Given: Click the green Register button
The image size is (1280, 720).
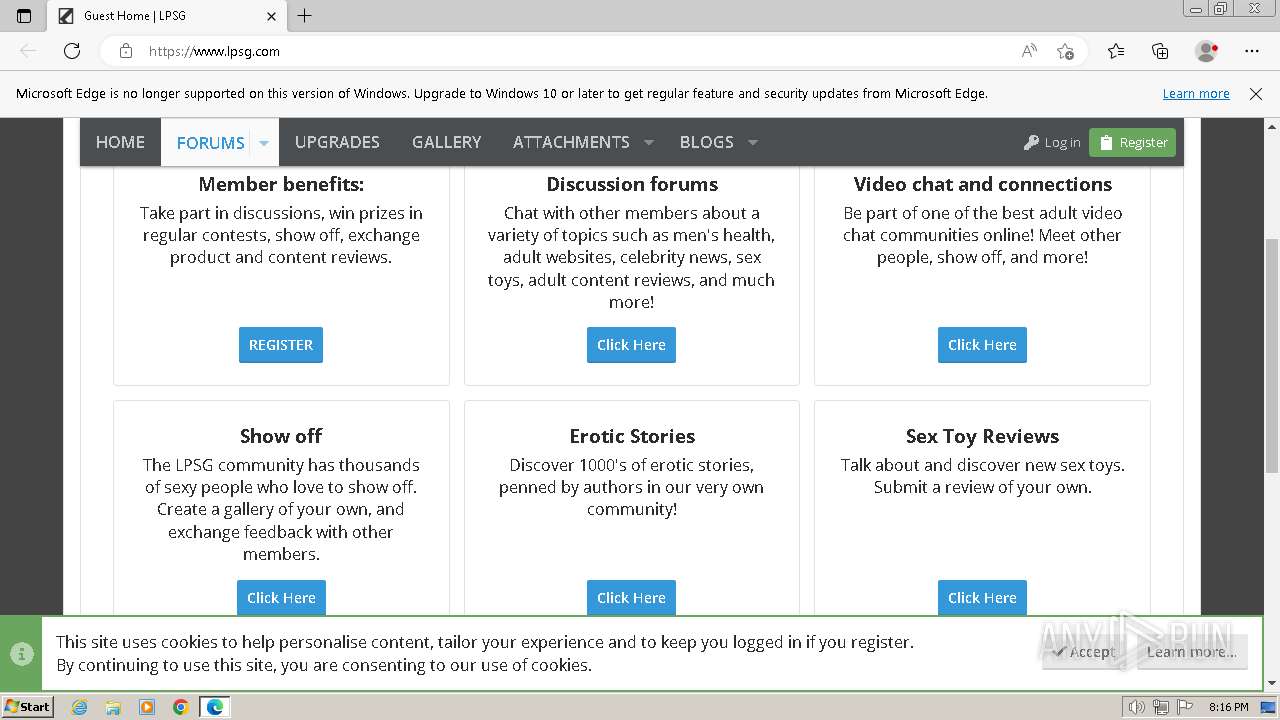Looking at the screenshot, I should [x=1132, y=143].
